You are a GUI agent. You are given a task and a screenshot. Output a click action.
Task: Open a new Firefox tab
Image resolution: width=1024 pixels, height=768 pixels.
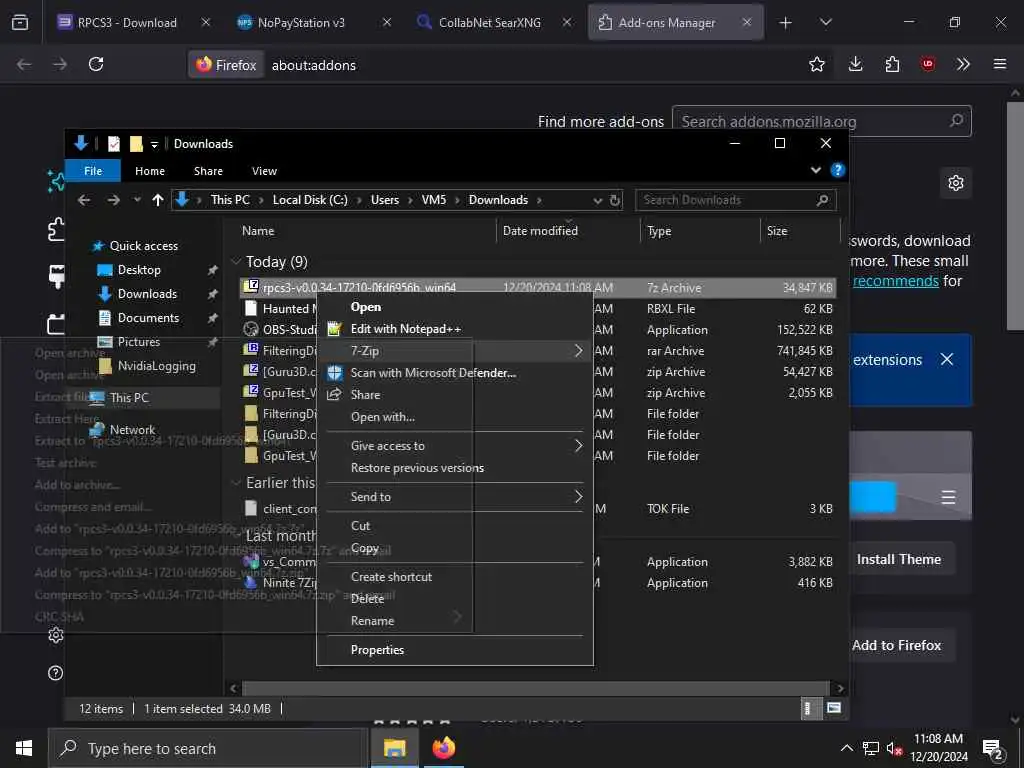coord(785,23)
